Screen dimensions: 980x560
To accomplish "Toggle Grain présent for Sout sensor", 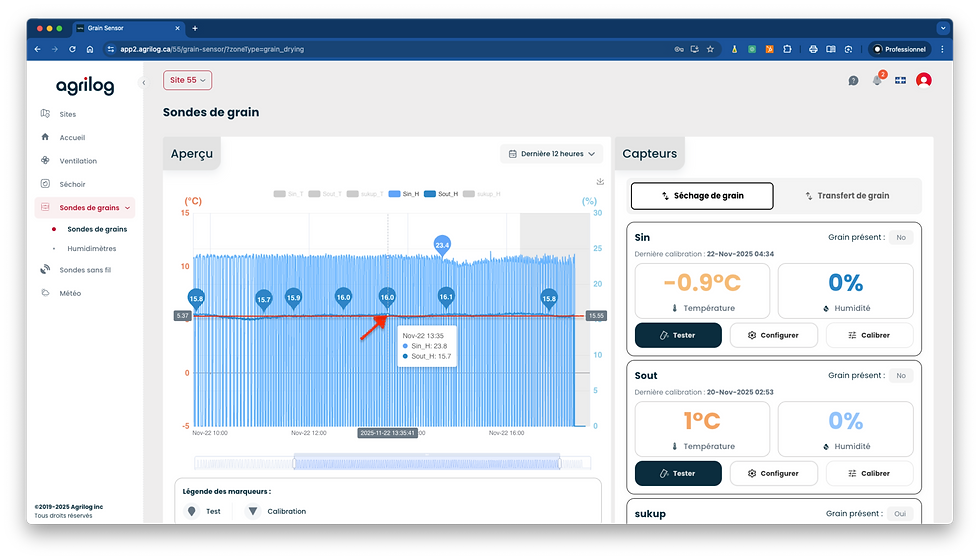I will click(901, 376).
